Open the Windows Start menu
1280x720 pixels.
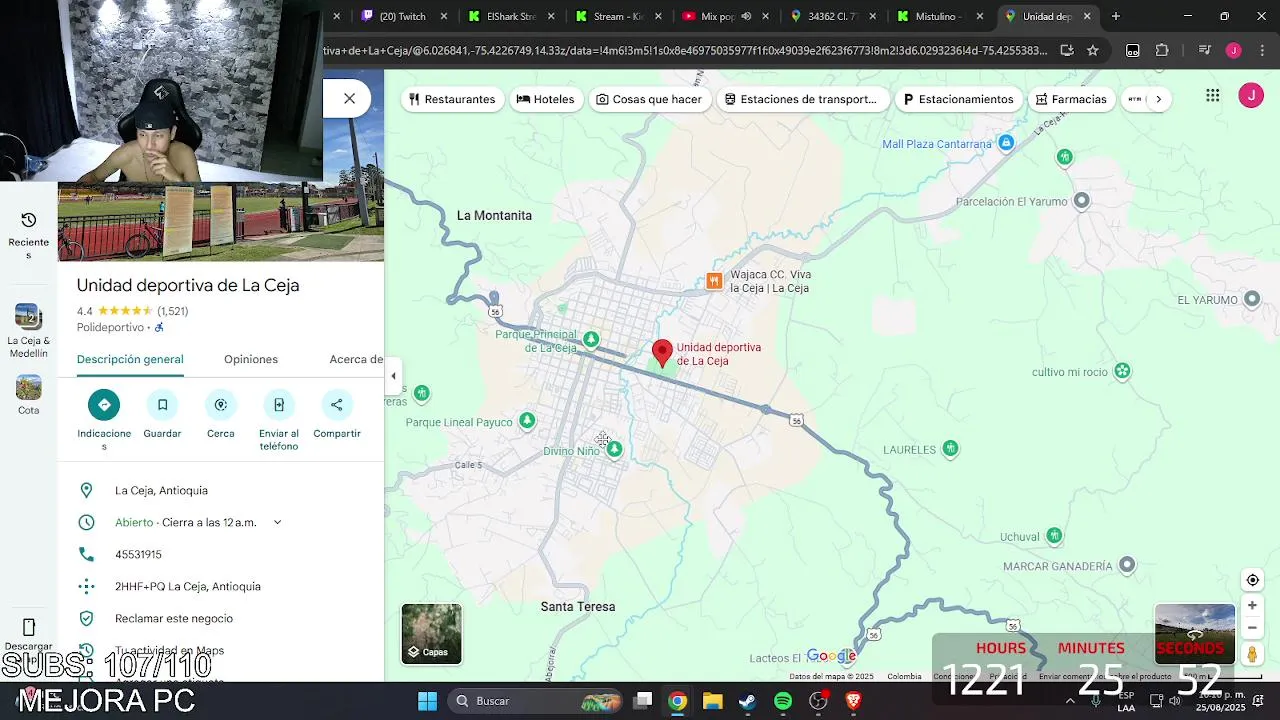(427, 701)
